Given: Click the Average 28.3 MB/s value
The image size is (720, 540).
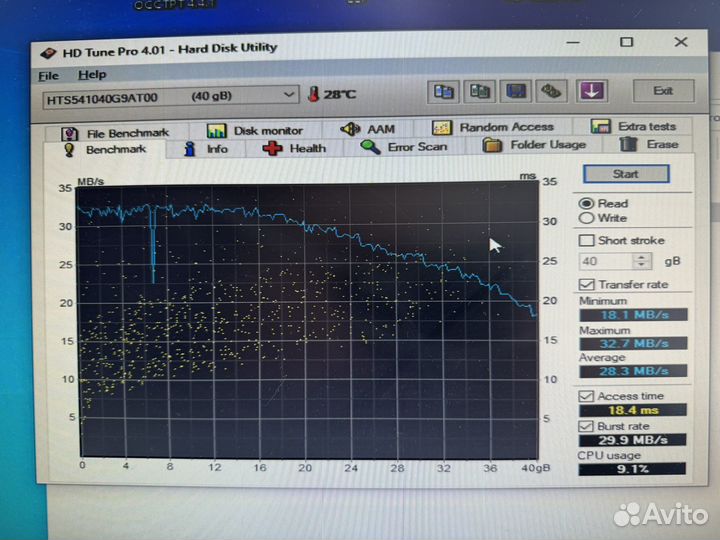Looking at the screenshot, I should pos(633,371).
